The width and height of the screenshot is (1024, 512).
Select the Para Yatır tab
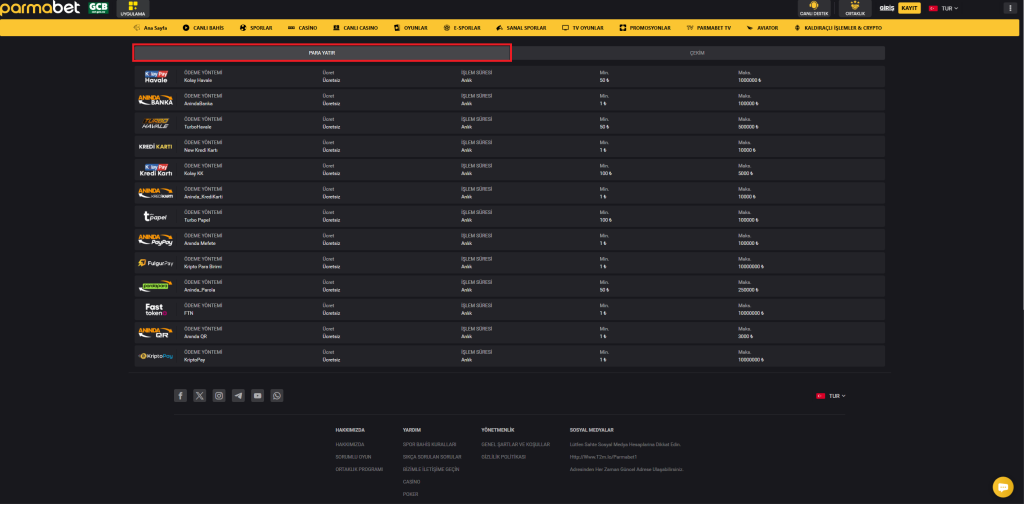322,52
